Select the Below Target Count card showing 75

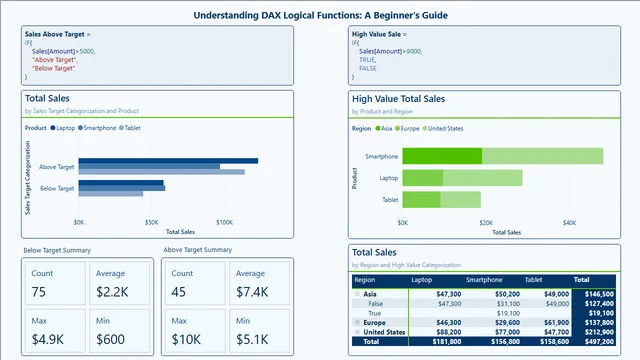coord(56,283)
